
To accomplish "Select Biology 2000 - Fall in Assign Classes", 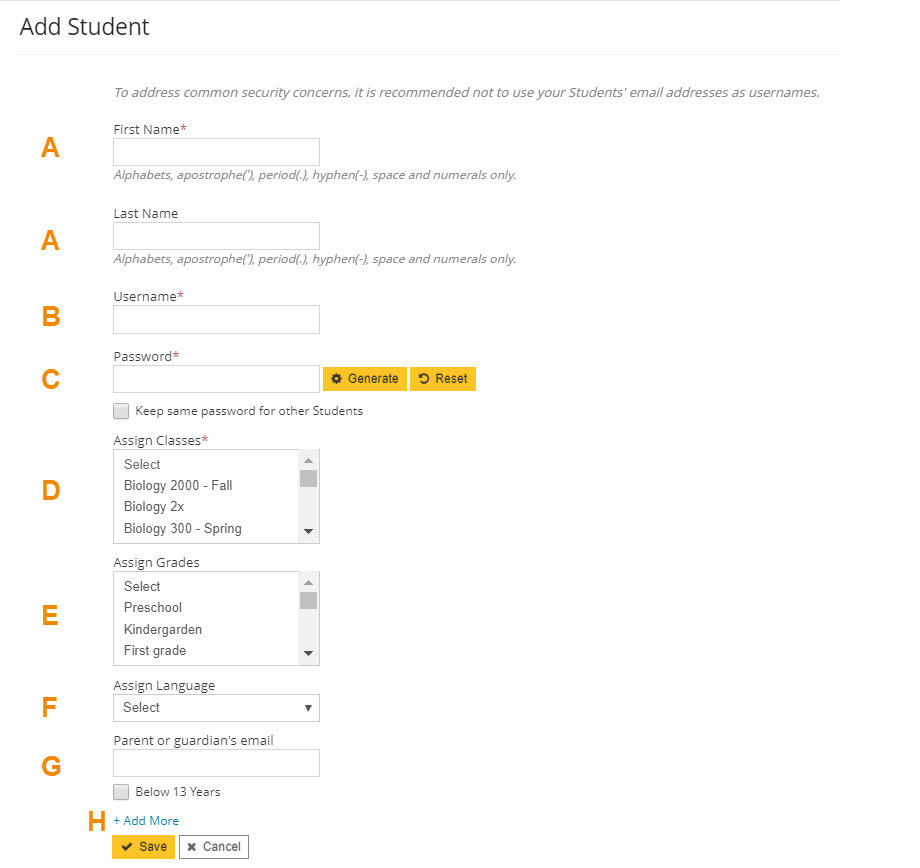I will (x=178, y=485).
